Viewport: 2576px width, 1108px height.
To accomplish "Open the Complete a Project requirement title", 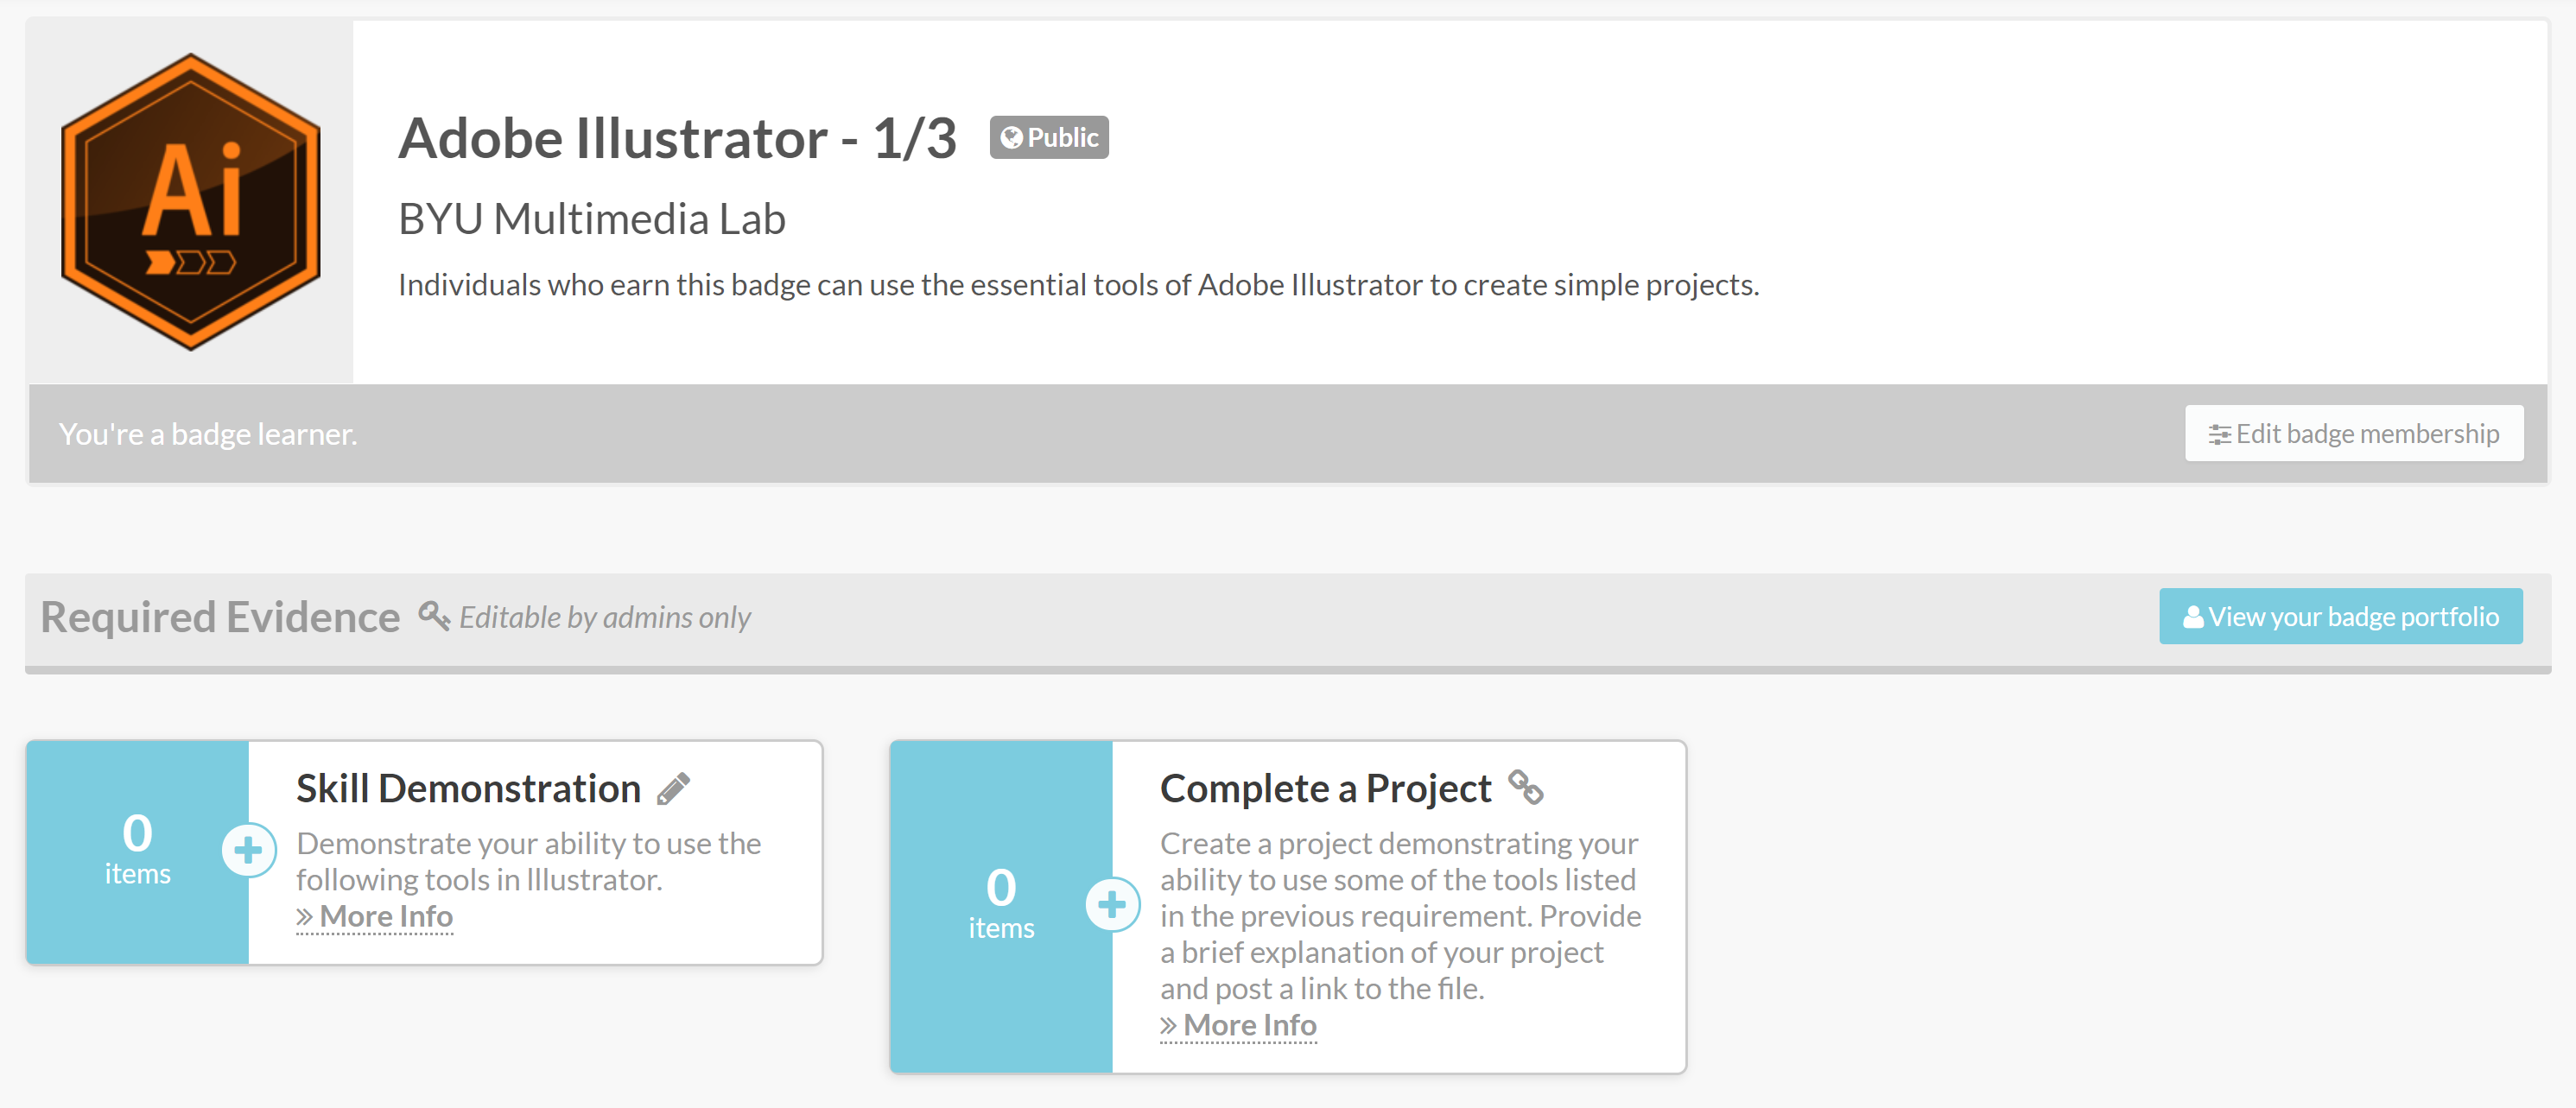I will coord(1325,789).
